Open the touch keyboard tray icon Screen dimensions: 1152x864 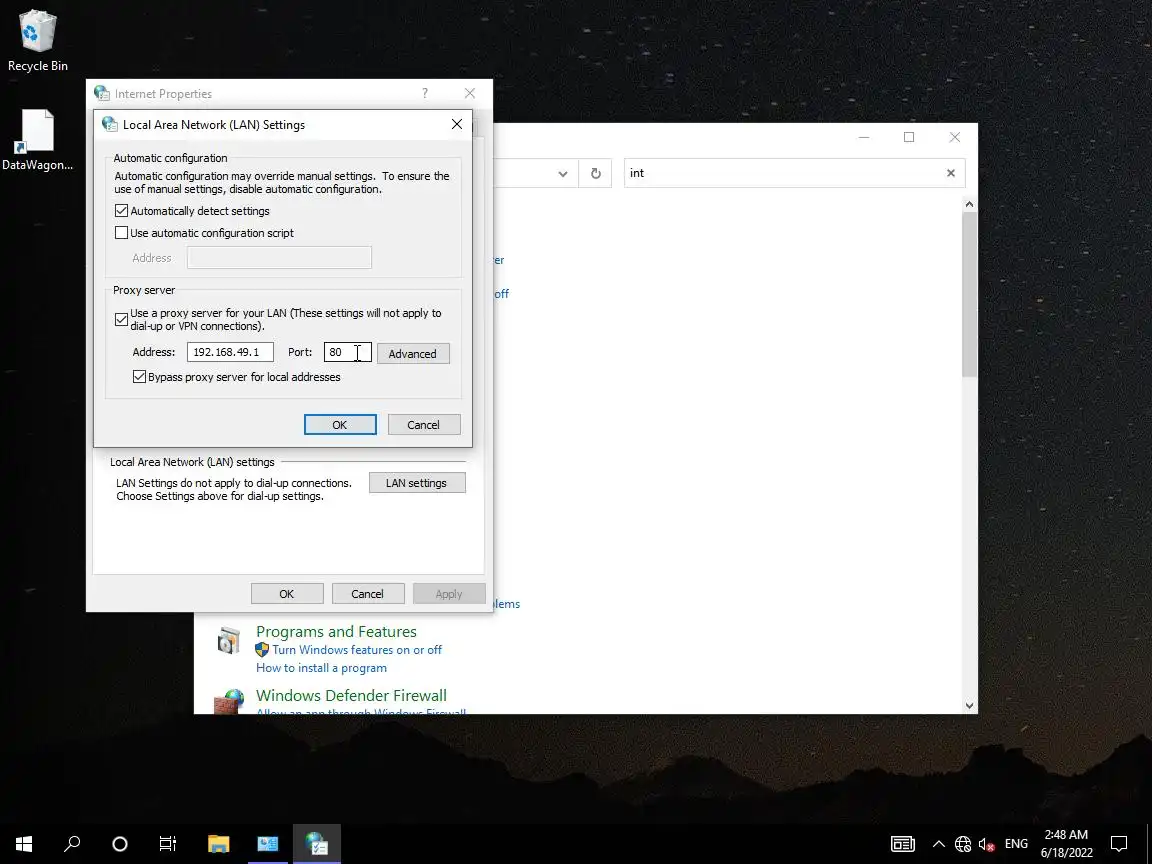coord(903,844)
